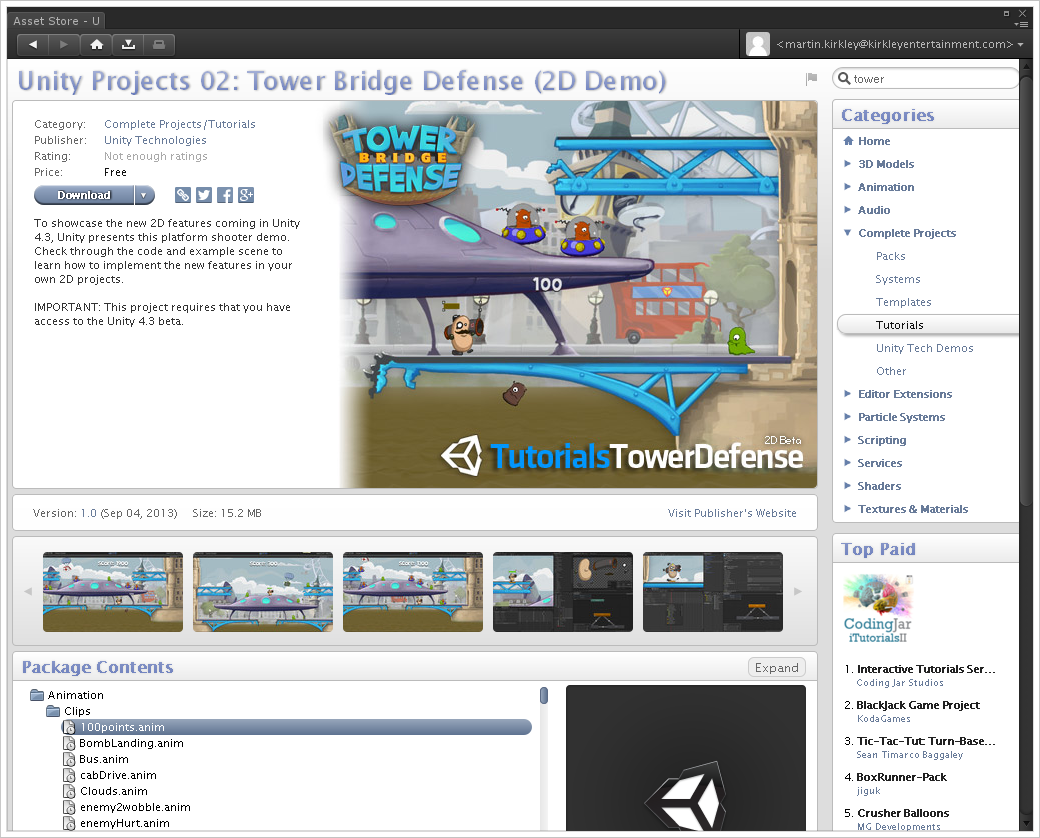Go to Home in Categories
This screenshot has height=838, width=1040.
(x=874, y=141)
